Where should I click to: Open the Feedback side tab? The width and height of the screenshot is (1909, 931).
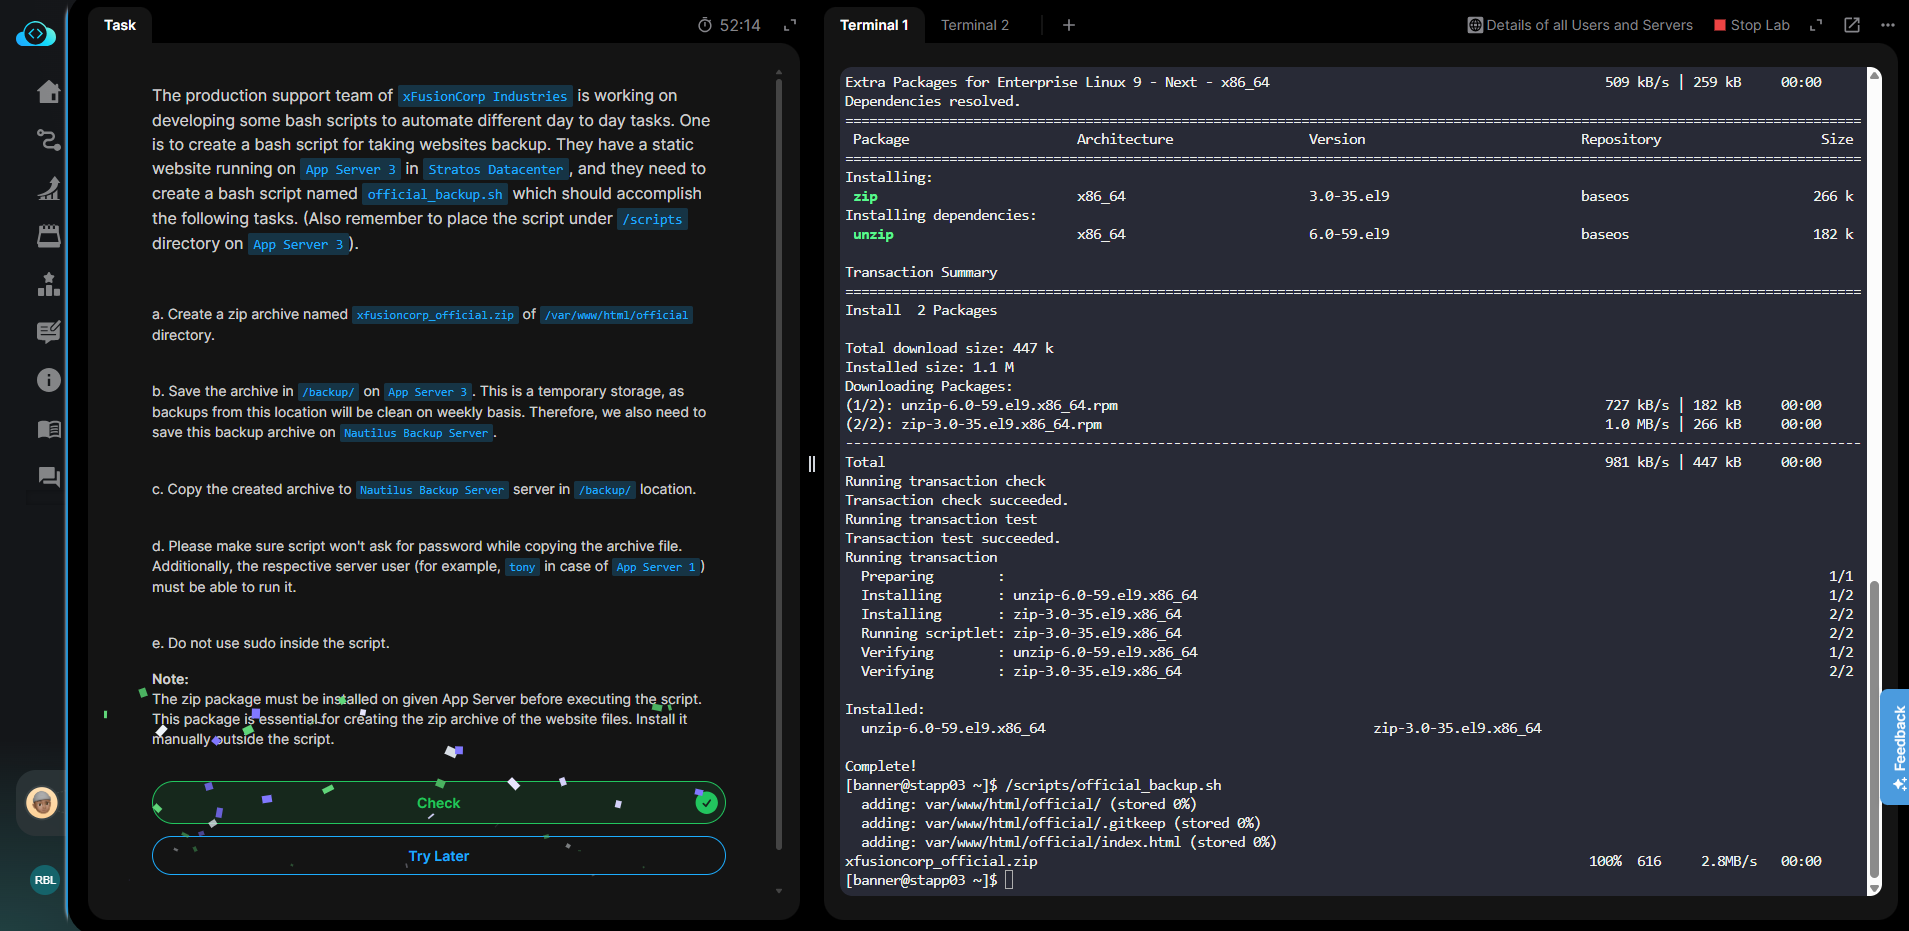pos(1896,746)
